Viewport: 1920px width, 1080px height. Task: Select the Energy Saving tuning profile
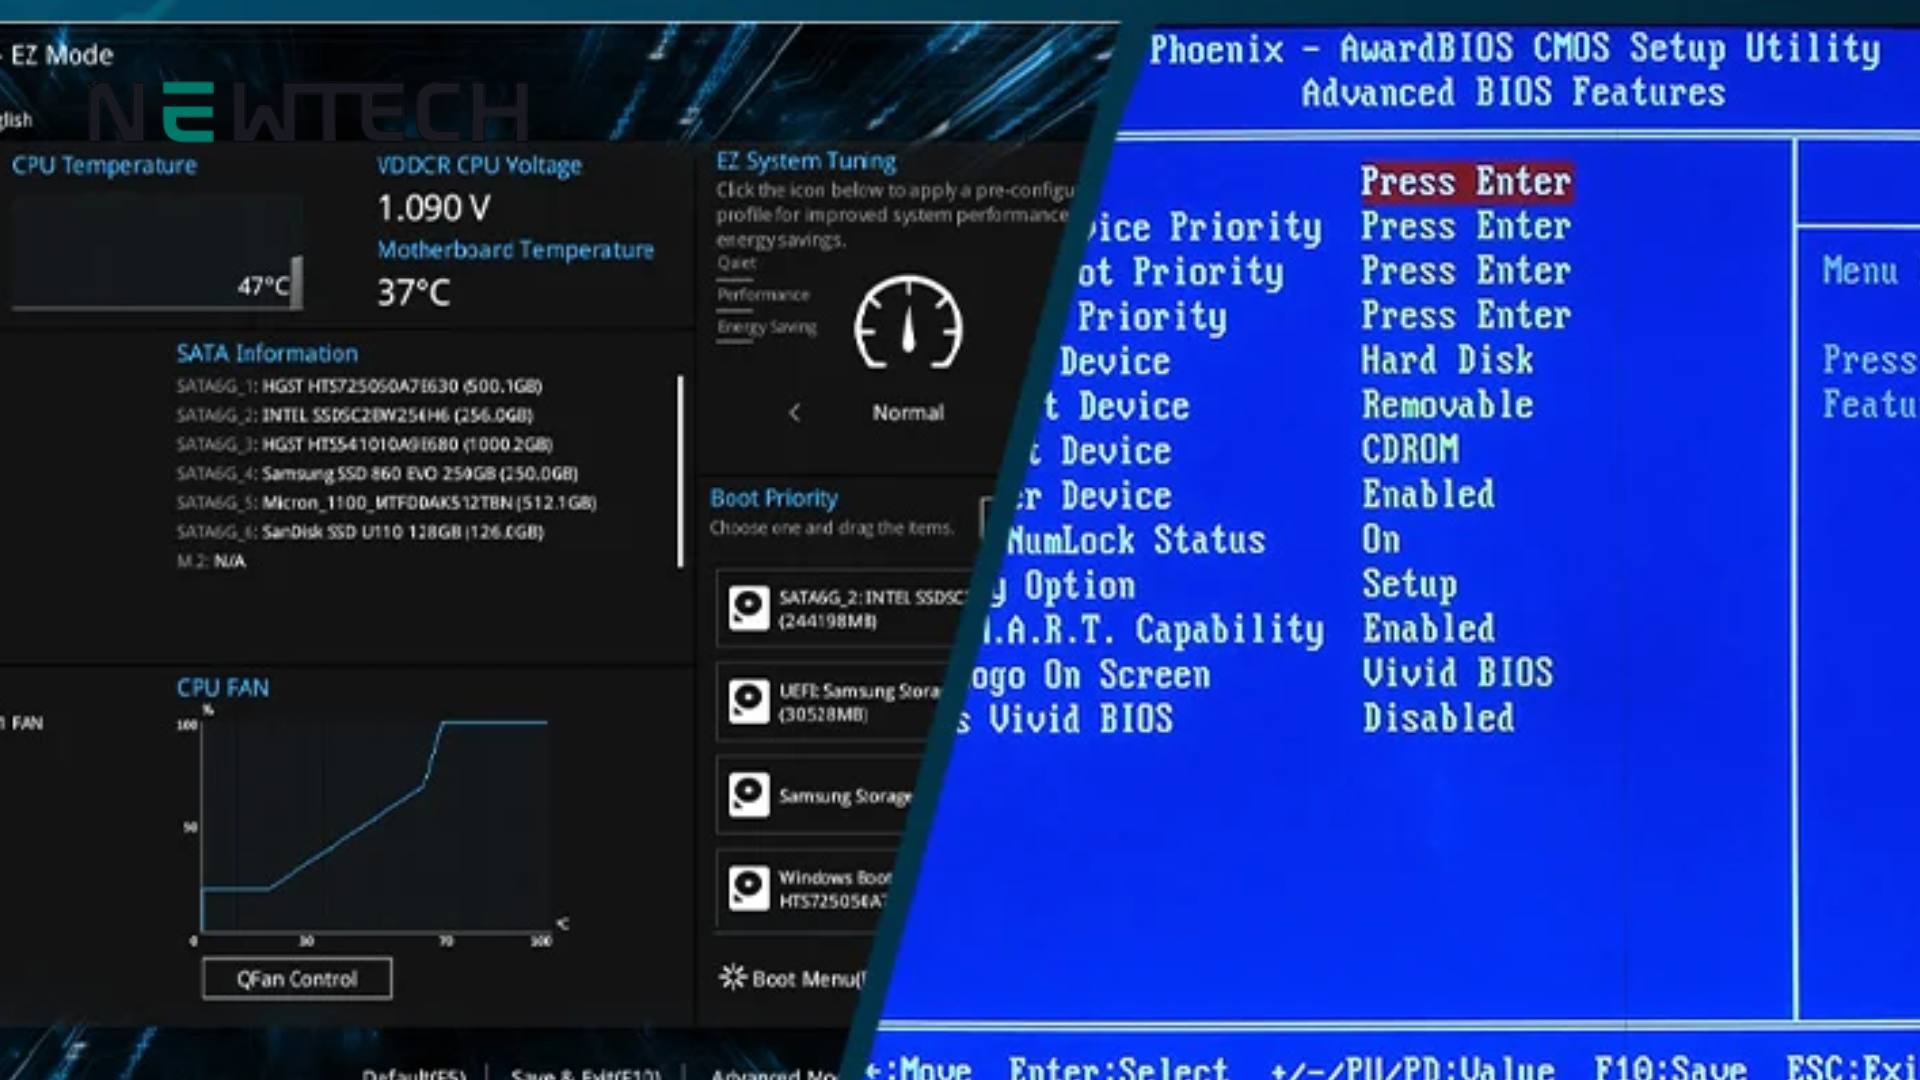click(x=767, y=327)
